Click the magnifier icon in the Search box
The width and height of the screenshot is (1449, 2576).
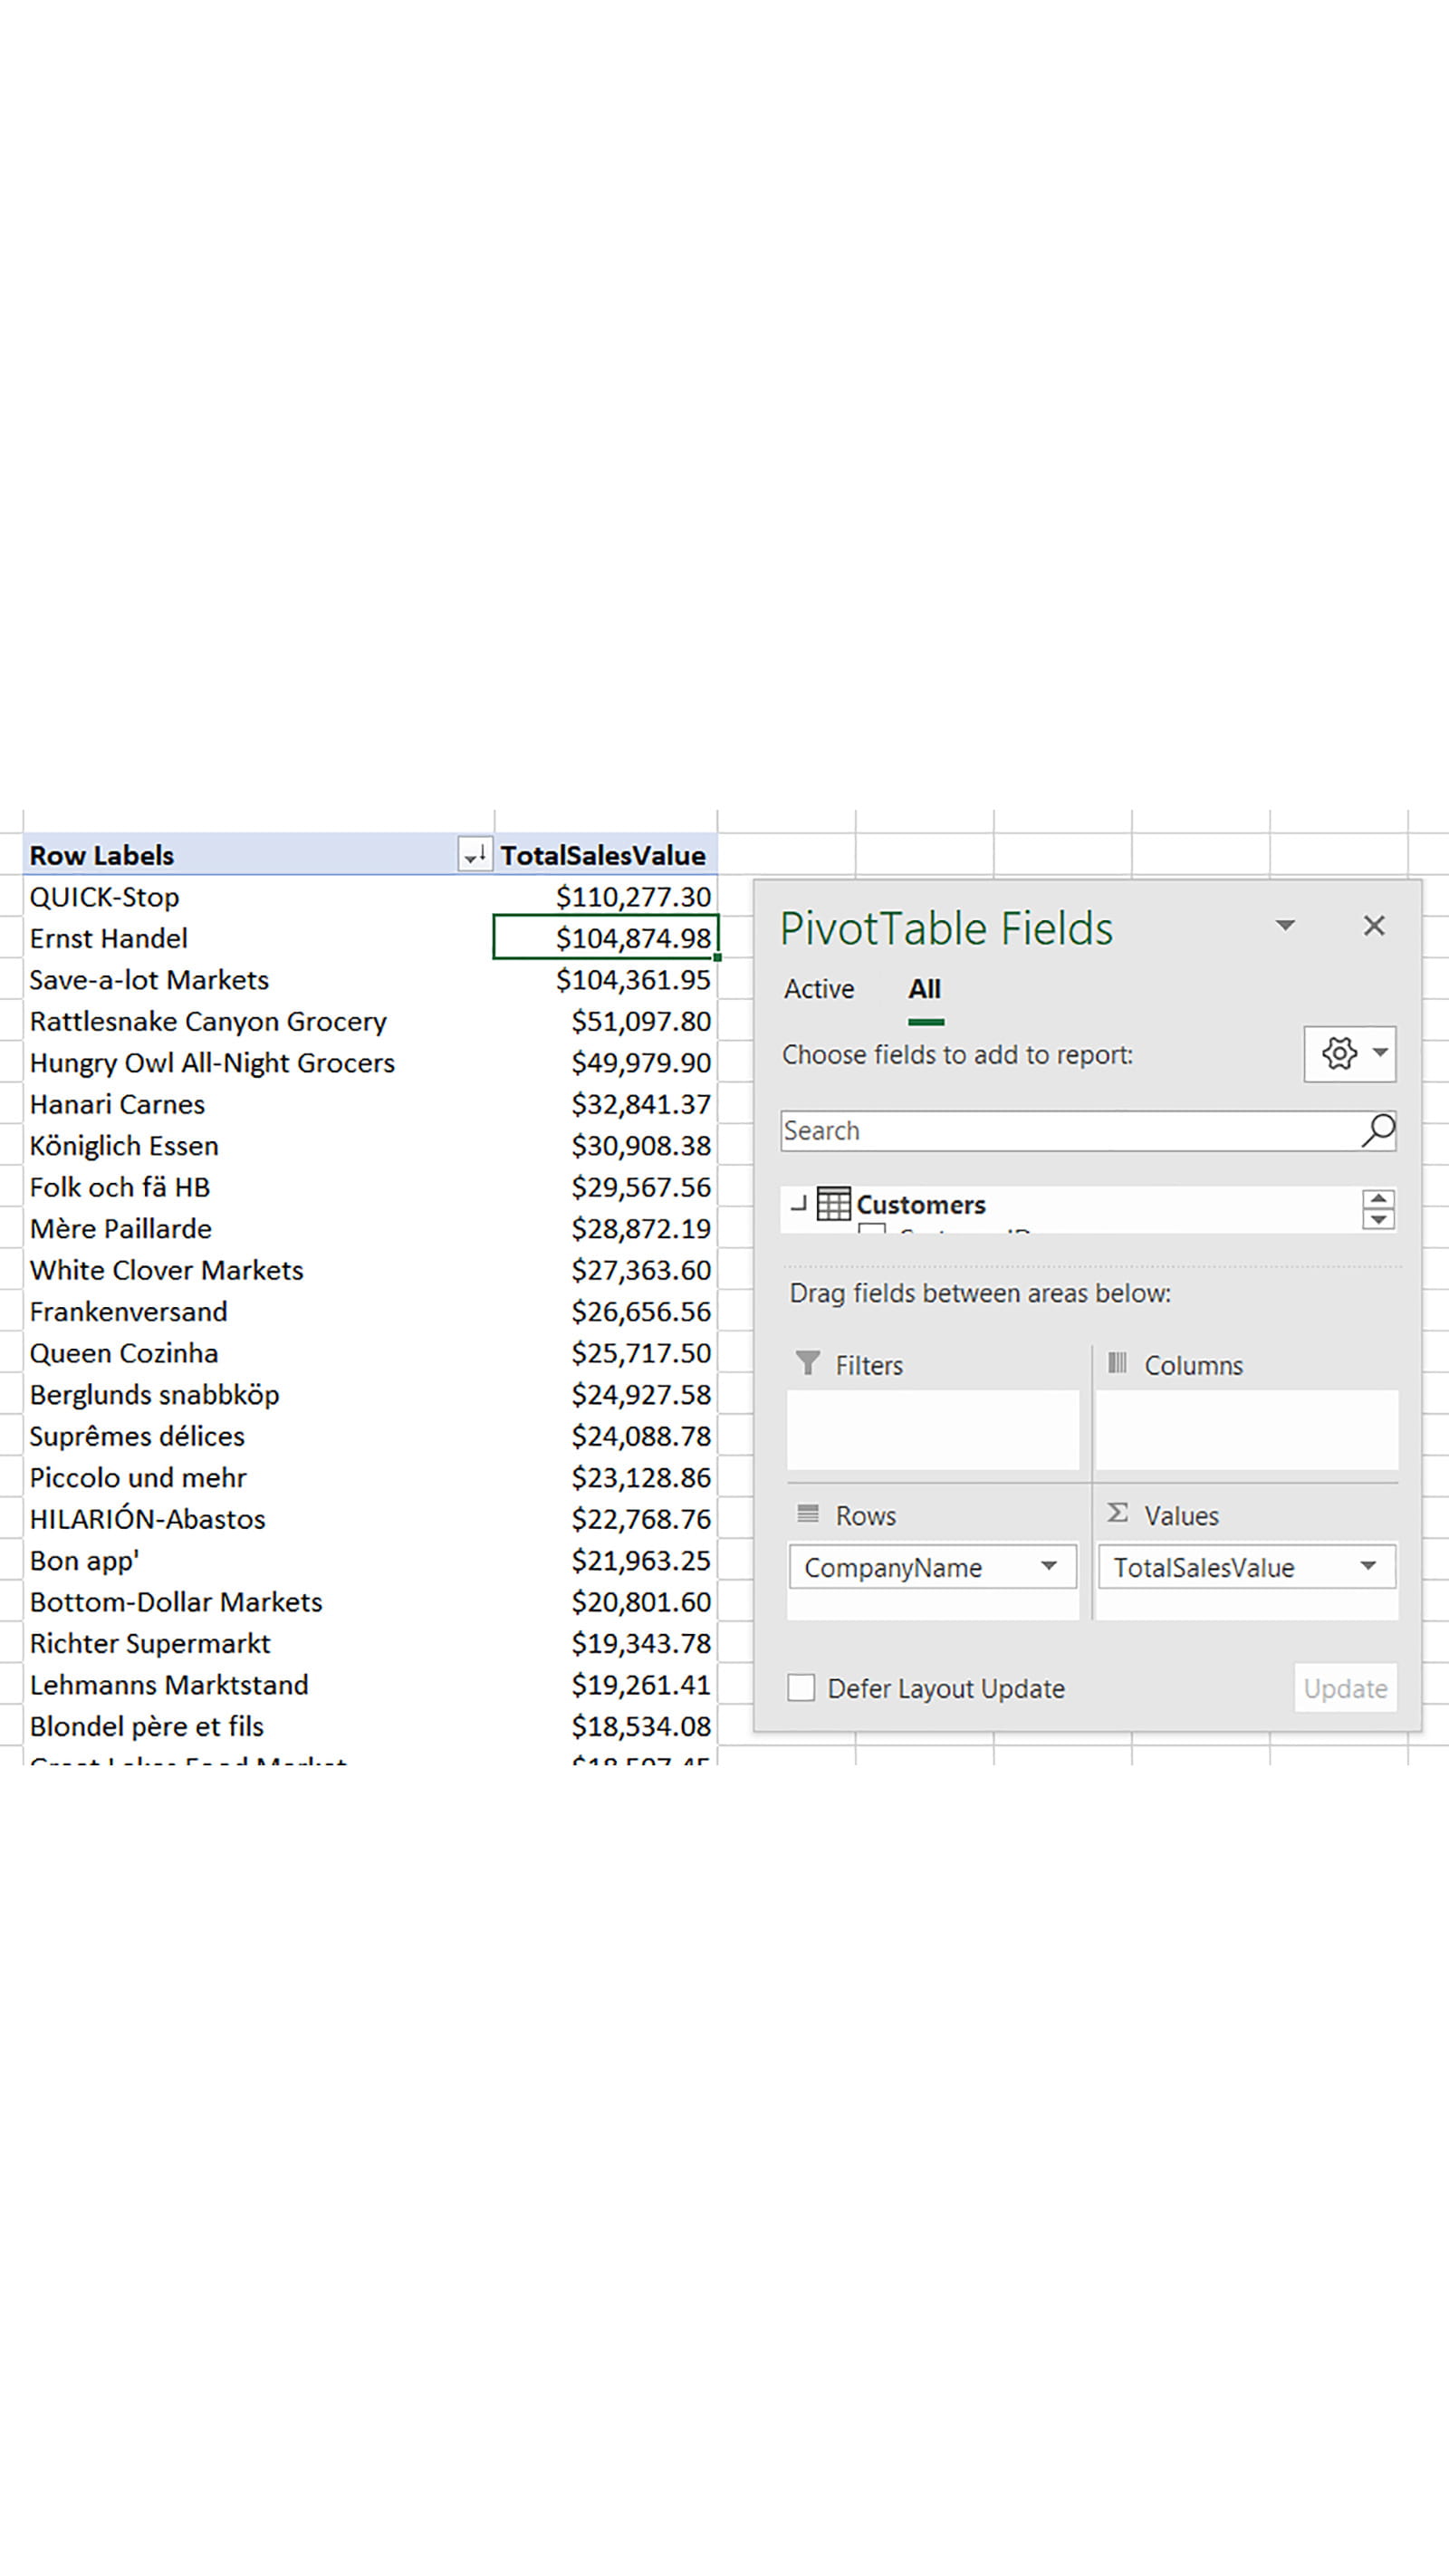click(x=1377, y=1130)
